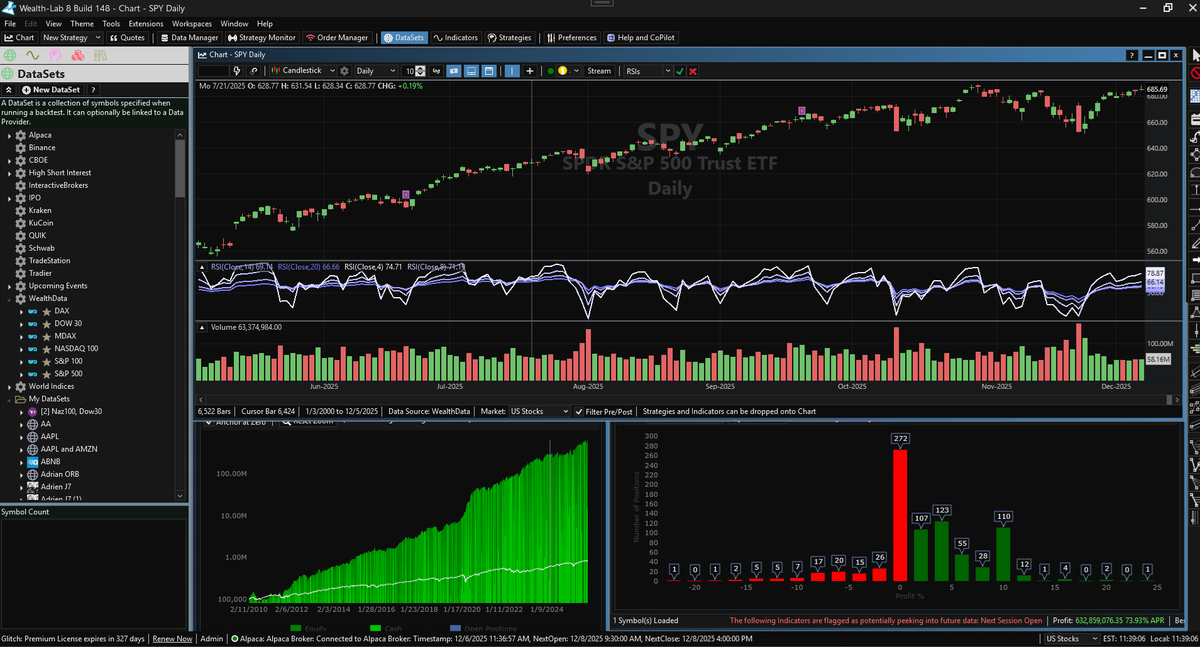The width and height of the screenshot is (1200, 647).
Task: Open the Workspaces menu
Action: click(x=192, y=23)
